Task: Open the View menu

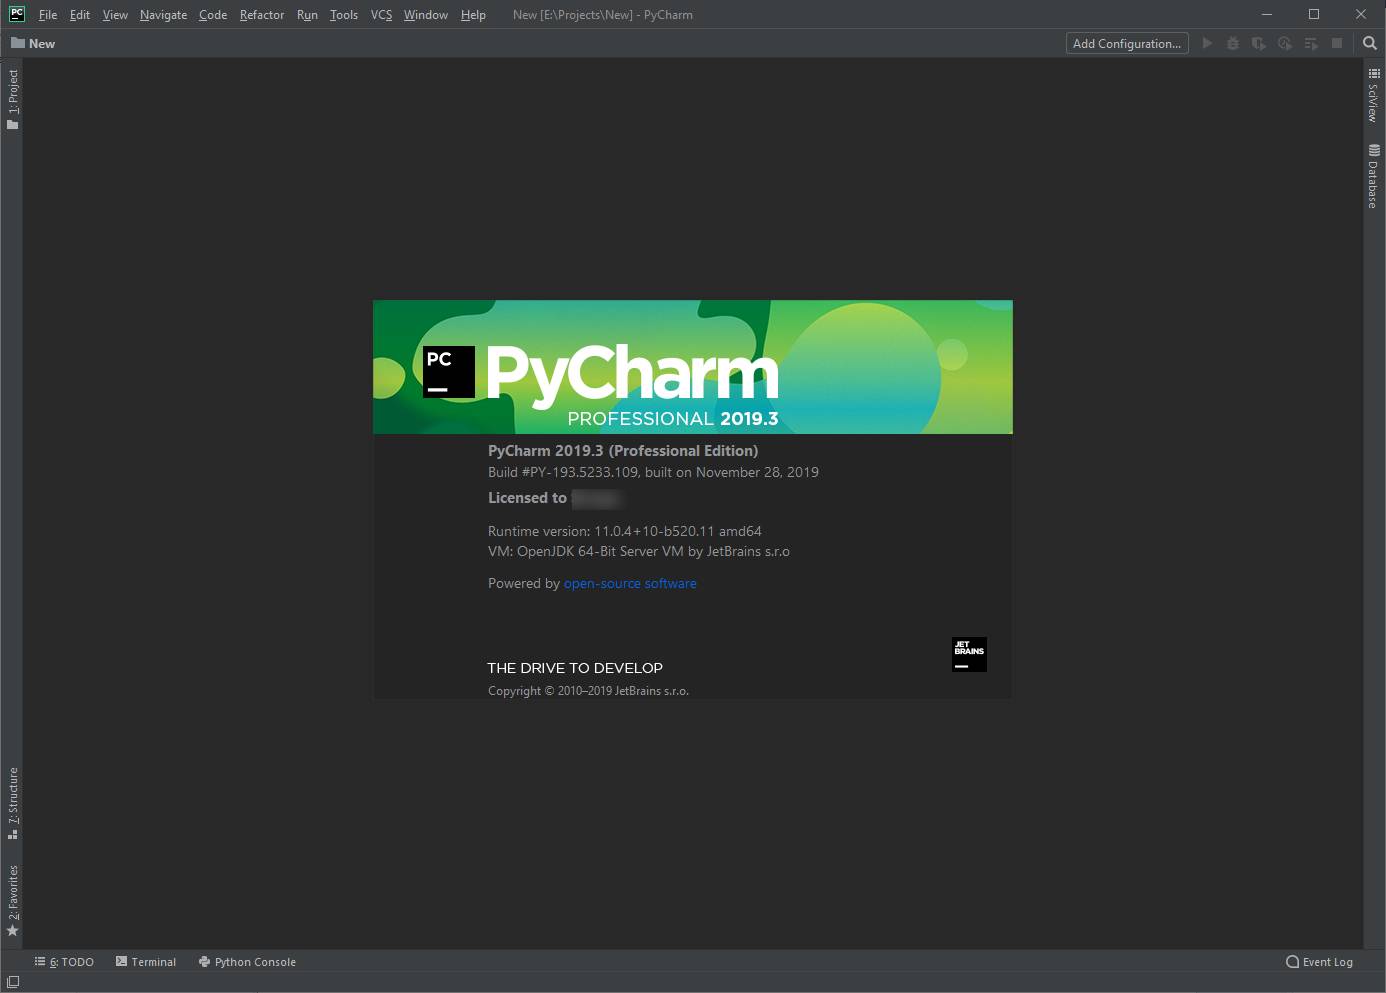Action: [115, 15]
